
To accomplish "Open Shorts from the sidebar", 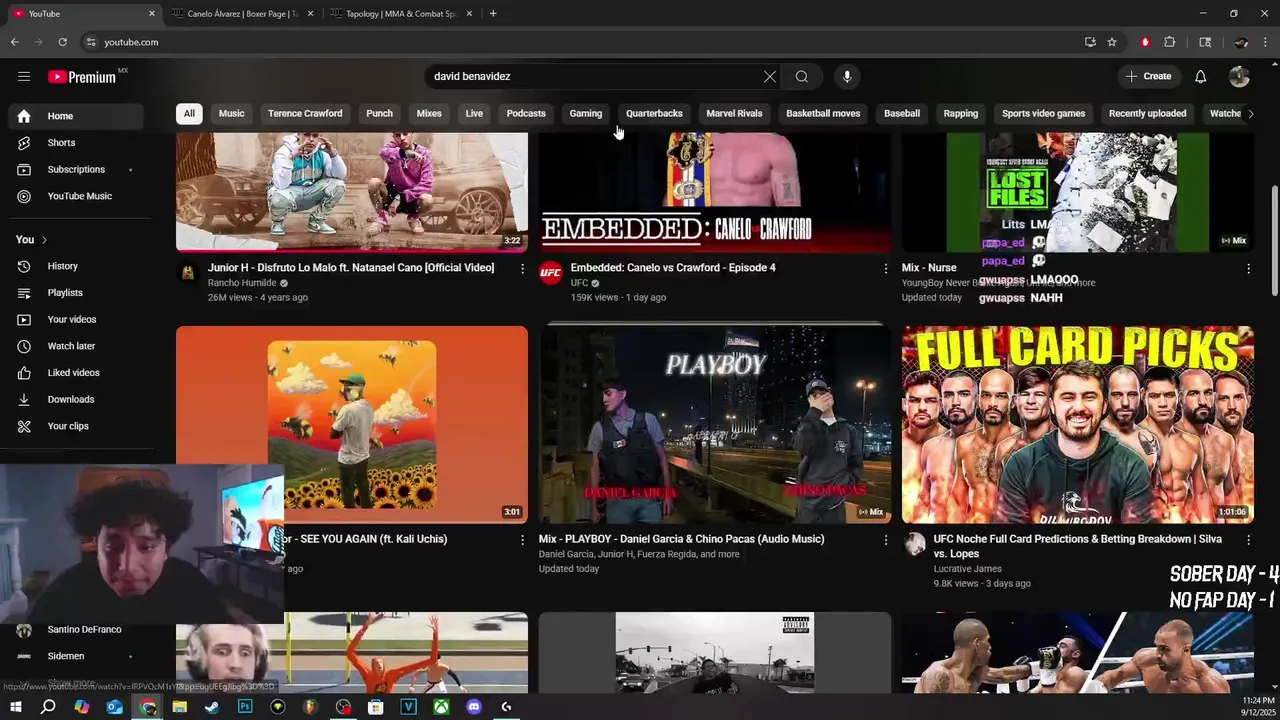I will [76, 143].
